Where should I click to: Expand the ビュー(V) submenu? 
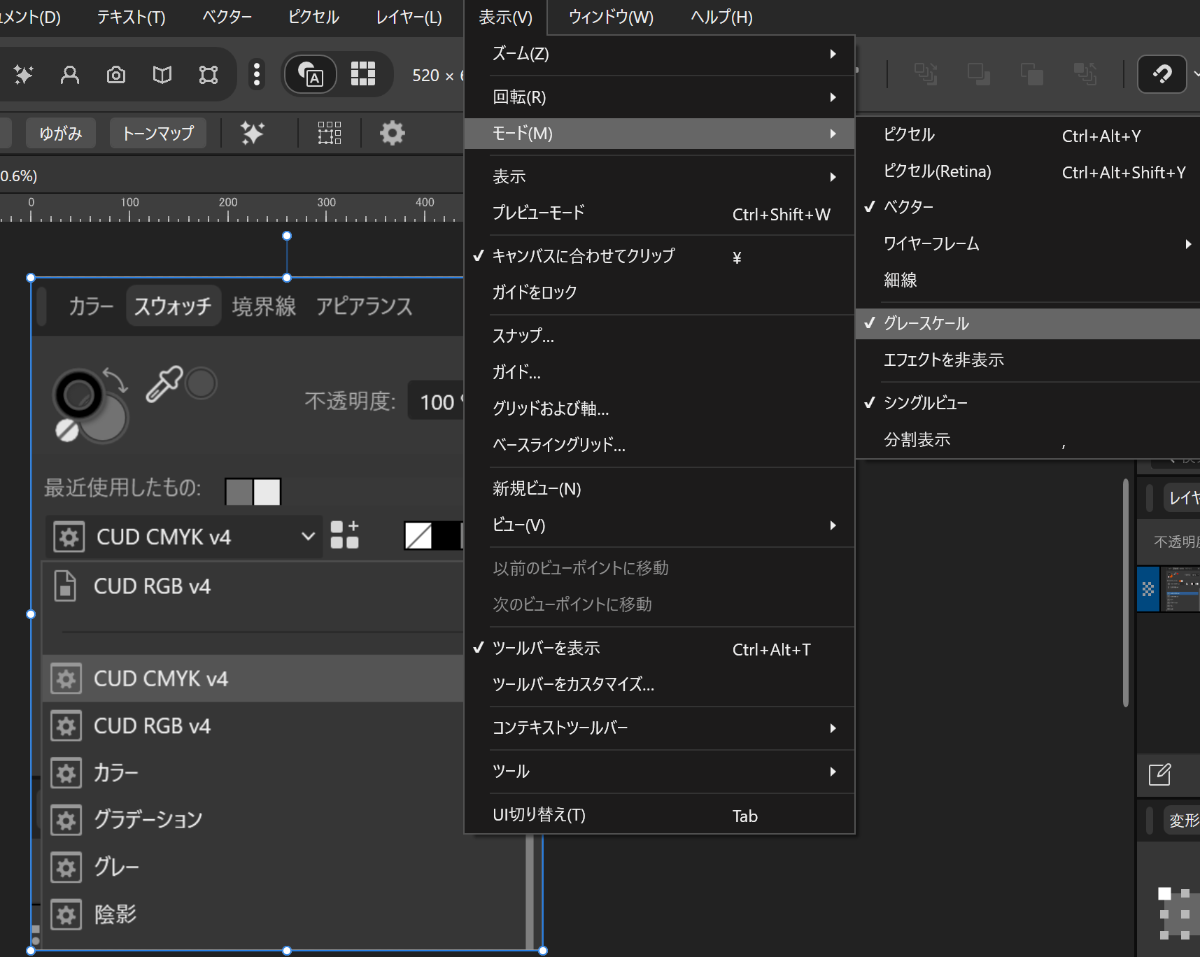point(660,525)
